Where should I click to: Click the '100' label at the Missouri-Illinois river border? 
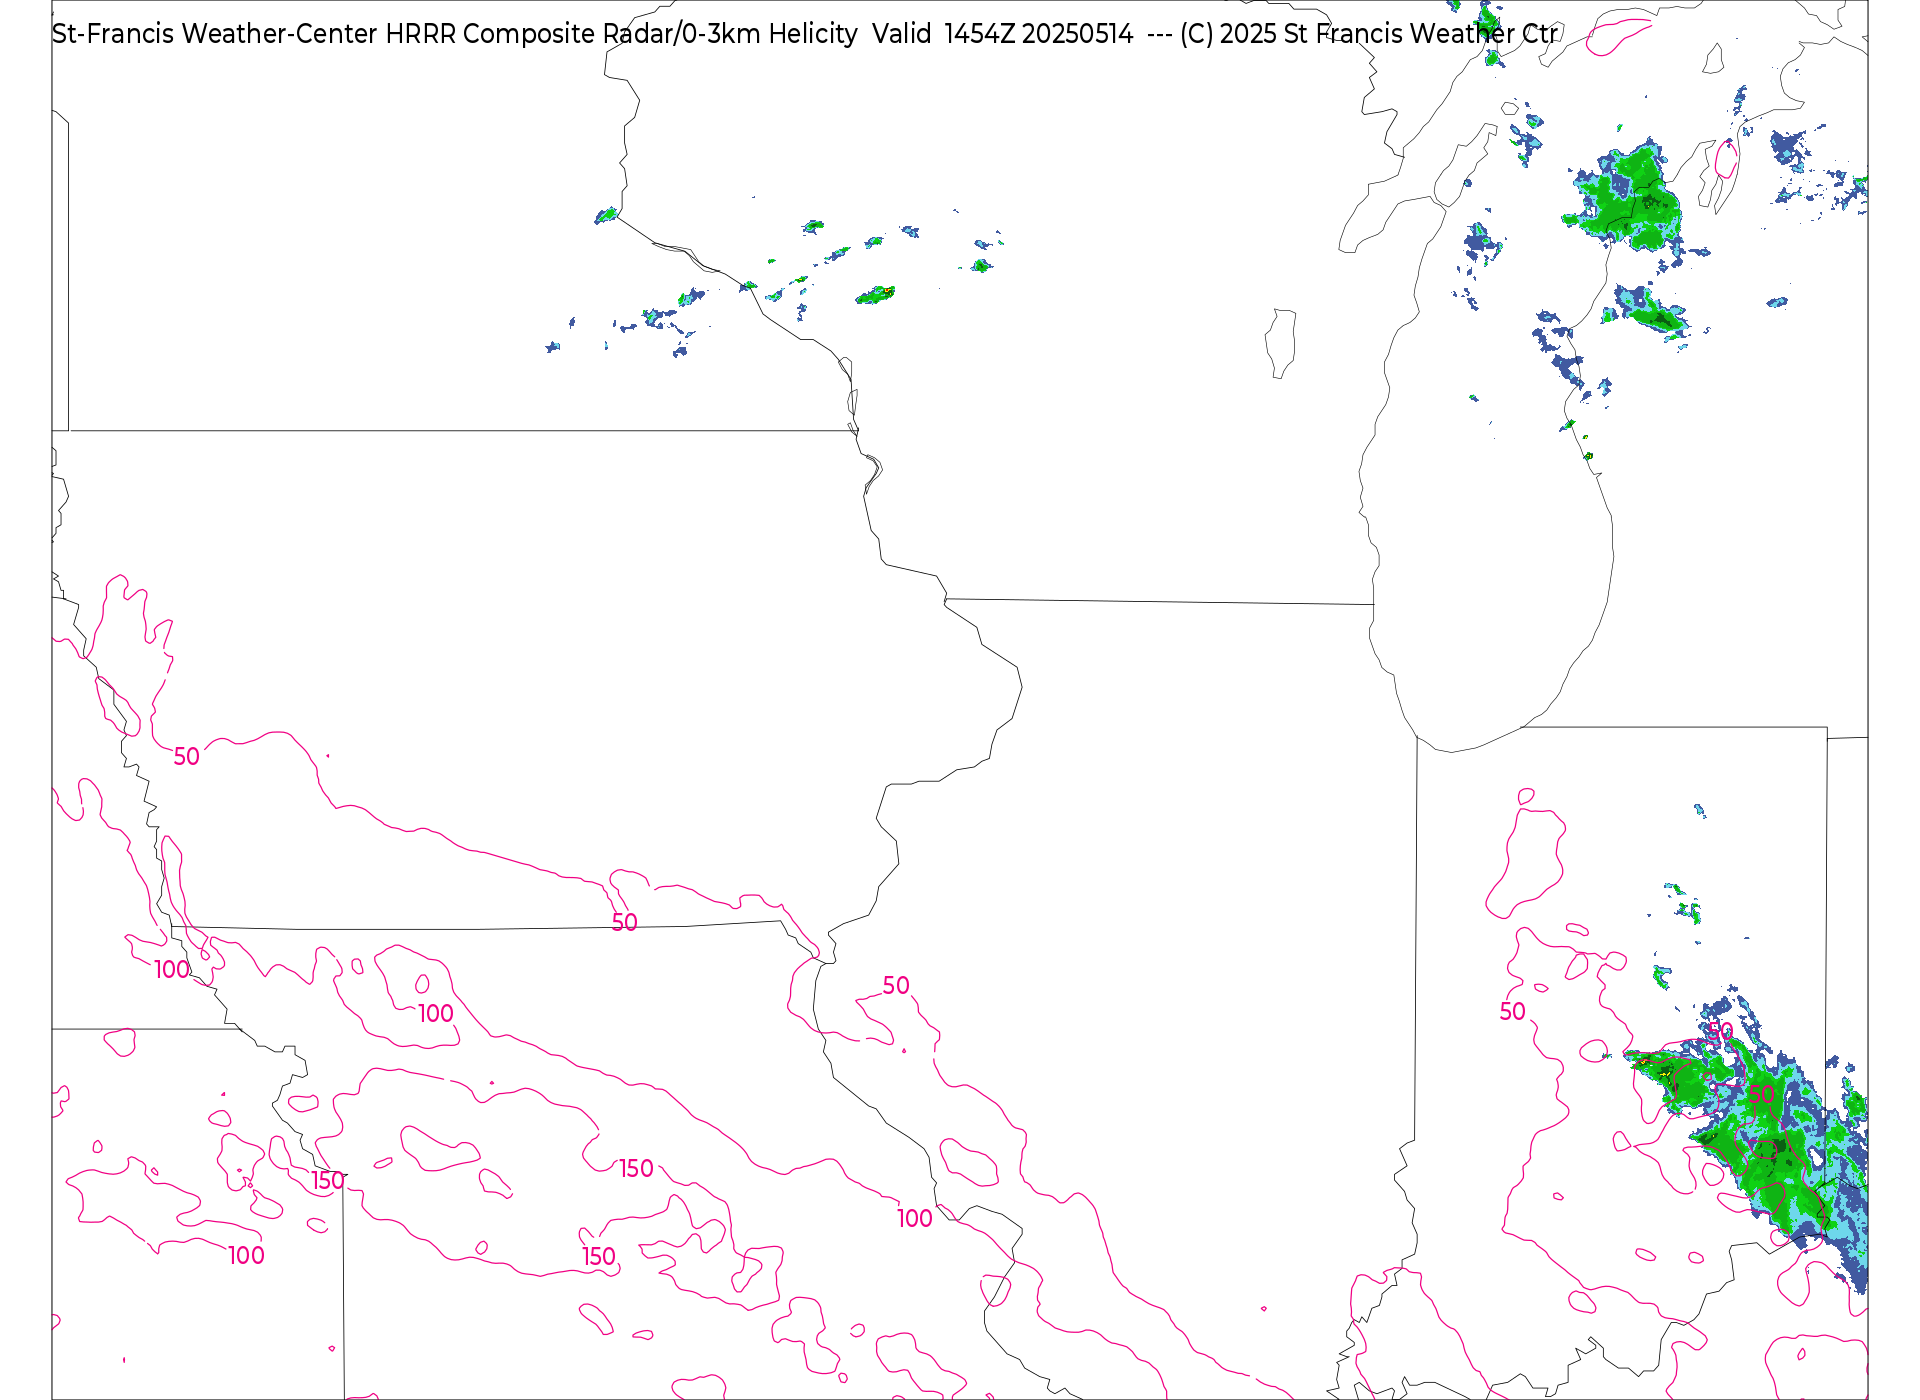pos(915,1219)
